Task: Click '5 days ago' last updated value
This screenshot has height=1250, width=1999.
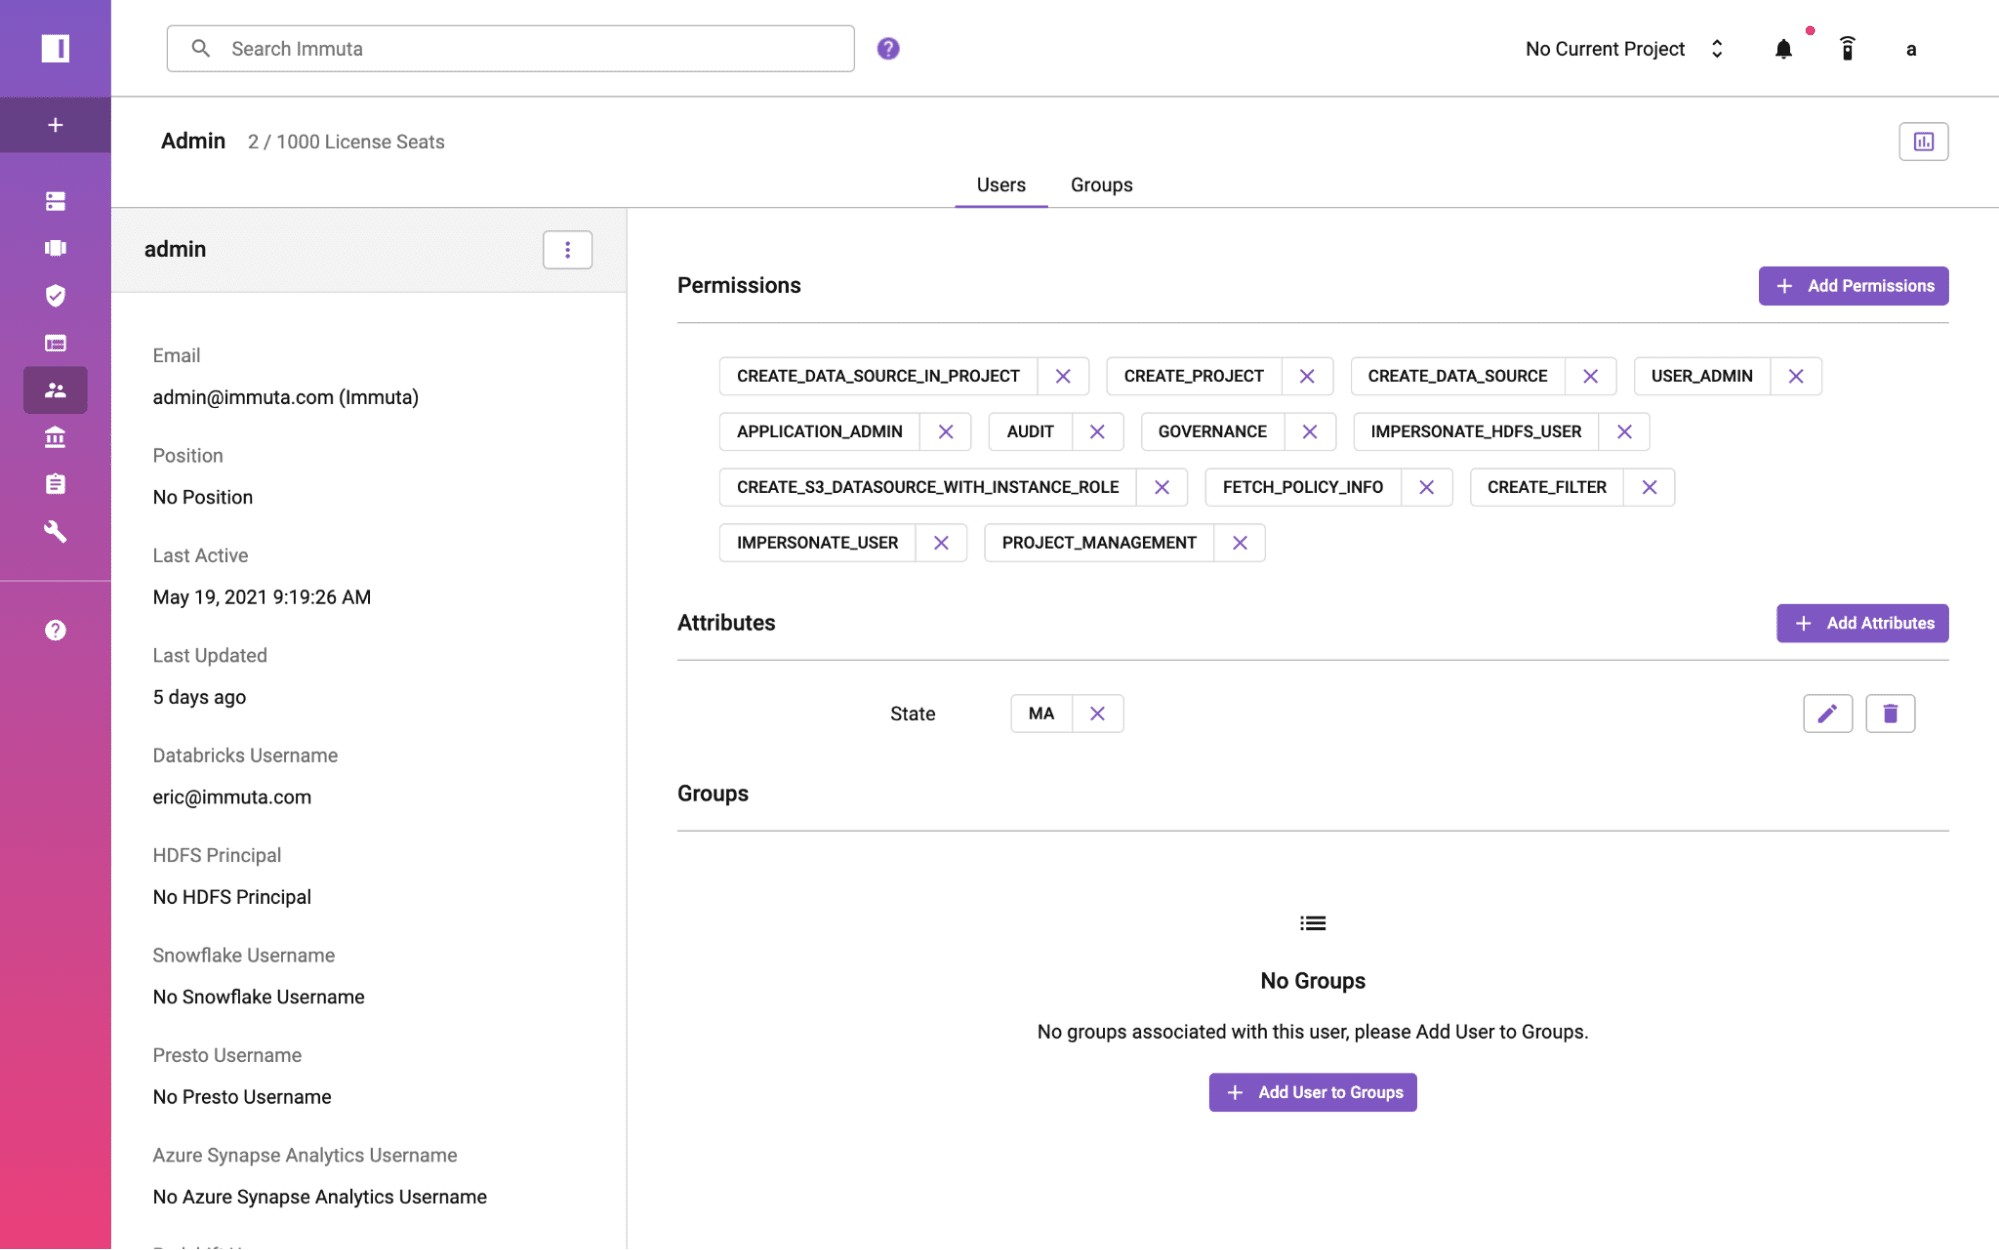Action: tap(199, 697)
